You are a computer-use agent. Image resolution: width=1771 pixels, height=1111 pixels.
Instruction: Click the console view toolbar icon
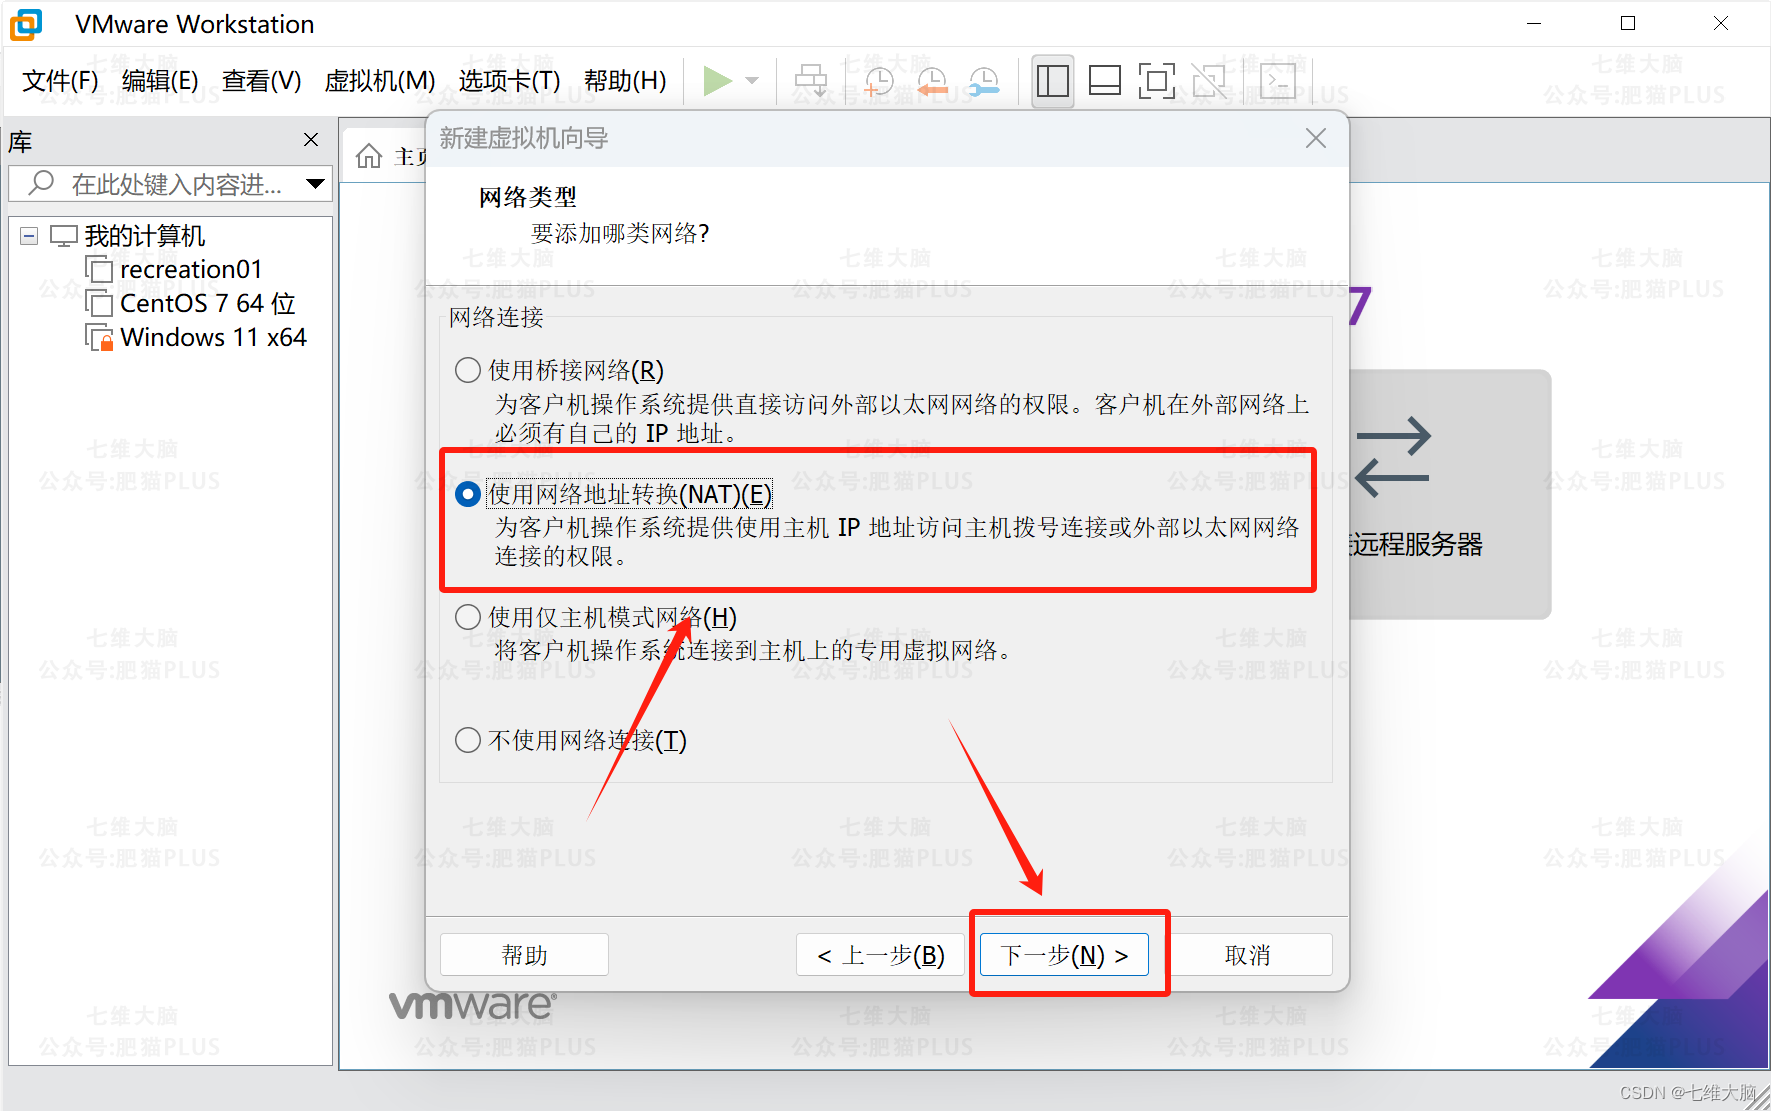pos(1278,81)
